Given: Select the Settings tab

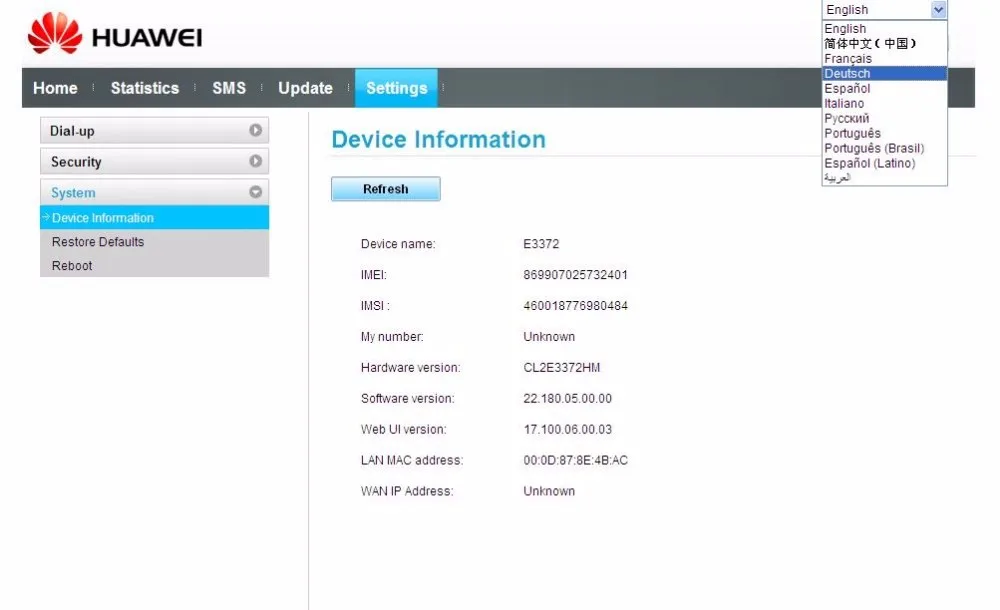Looking at the screenshot, I should coord(397,88).
